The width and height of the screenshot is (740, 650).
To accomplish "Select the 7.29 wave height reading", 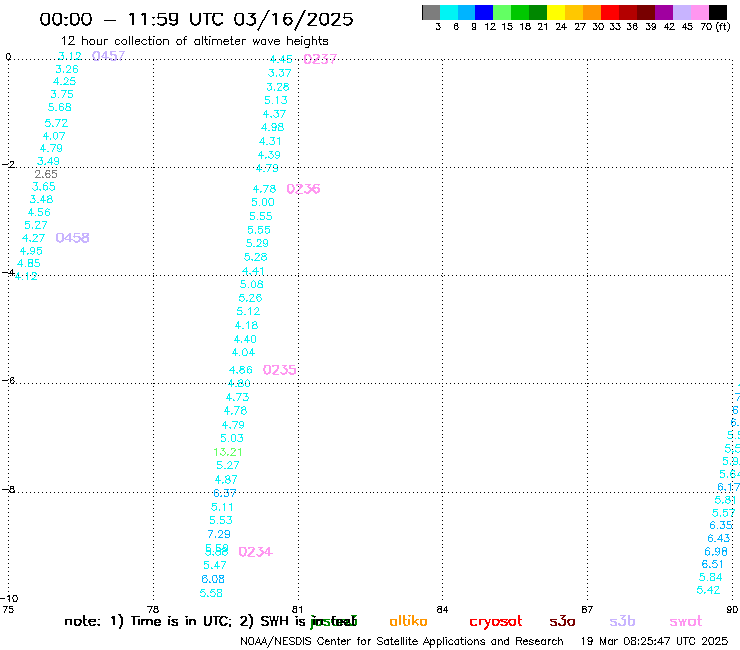I will pos(219,534).
